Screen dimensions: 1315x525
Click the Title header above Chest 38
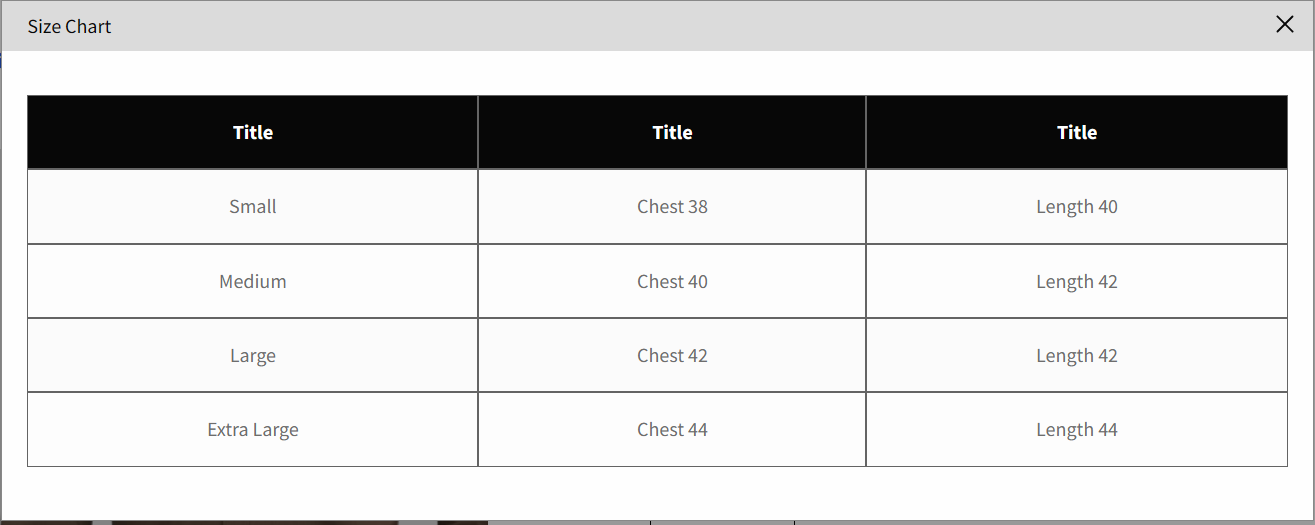[672, 132]
